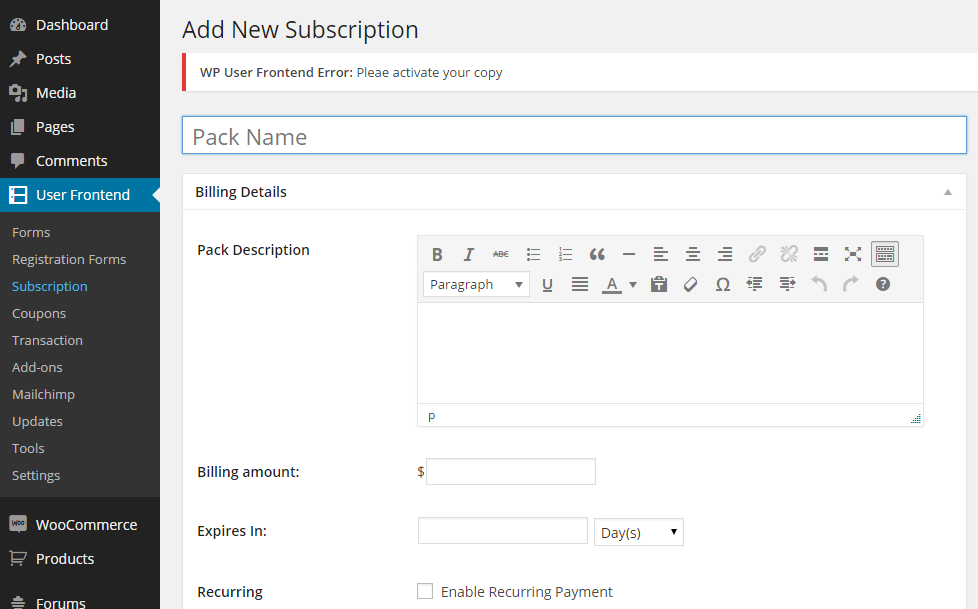Insert a special character (omega)
Screen dimensions: 978x609
(x=723, y=285)
